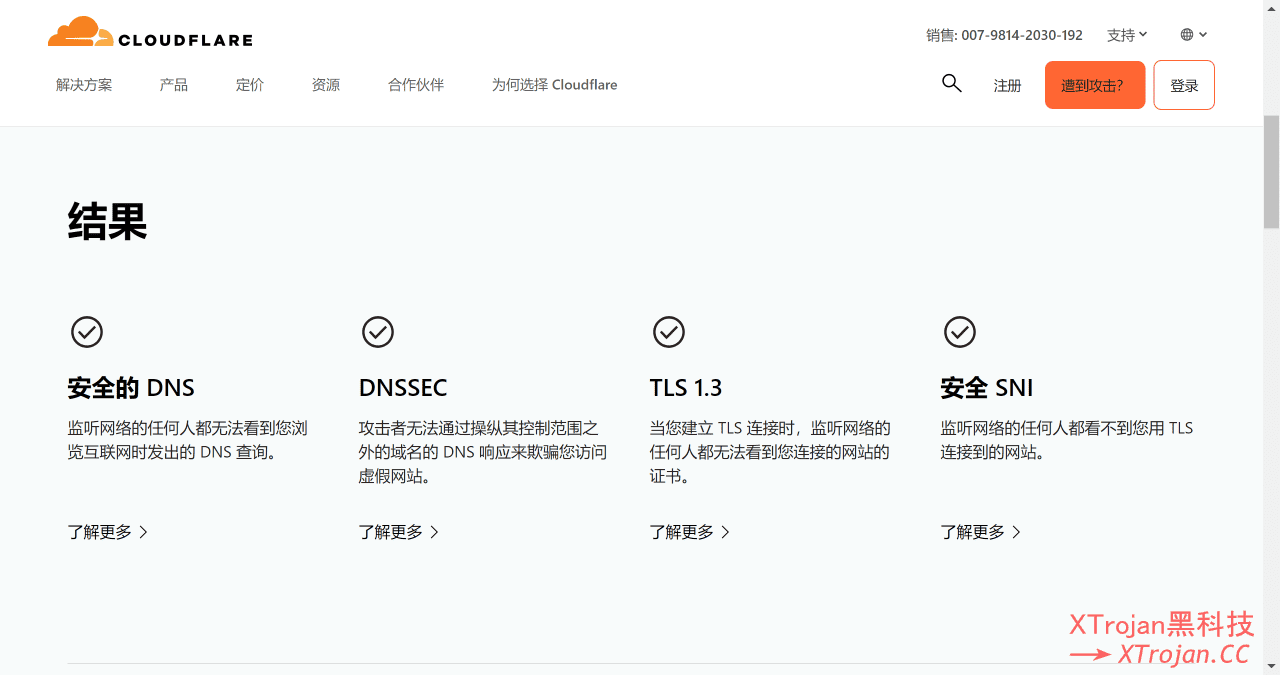The height and width of the screenshot is (675, 1280).
Task: Follow 了解更多 under TLS 1.3
Action: pyautogui.click(x=690, y=532)
